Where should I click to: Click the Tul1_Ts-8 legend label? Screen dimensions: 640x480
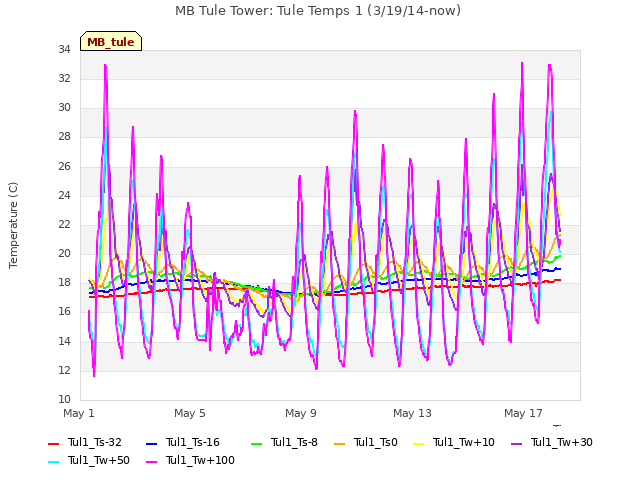294,442
